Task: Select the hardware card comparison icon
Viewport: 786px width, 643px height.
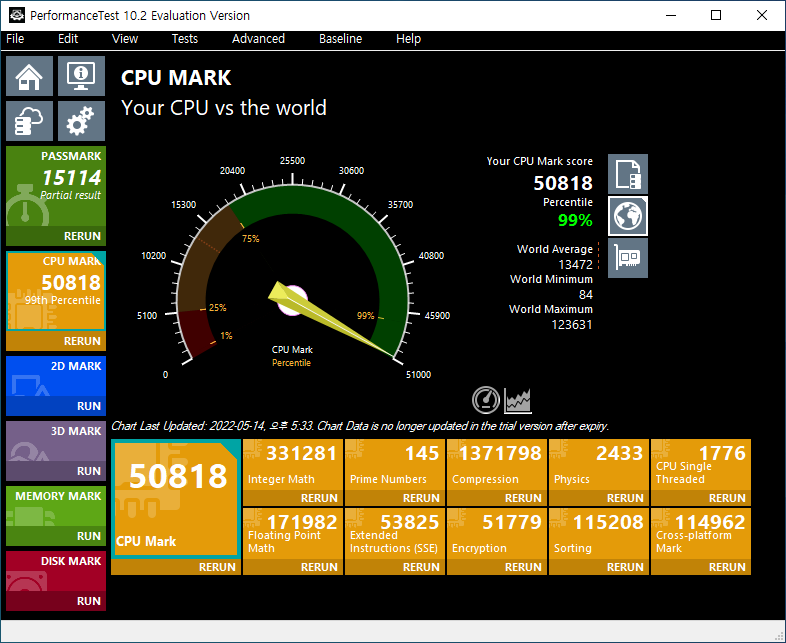Action: coord(628,258)
